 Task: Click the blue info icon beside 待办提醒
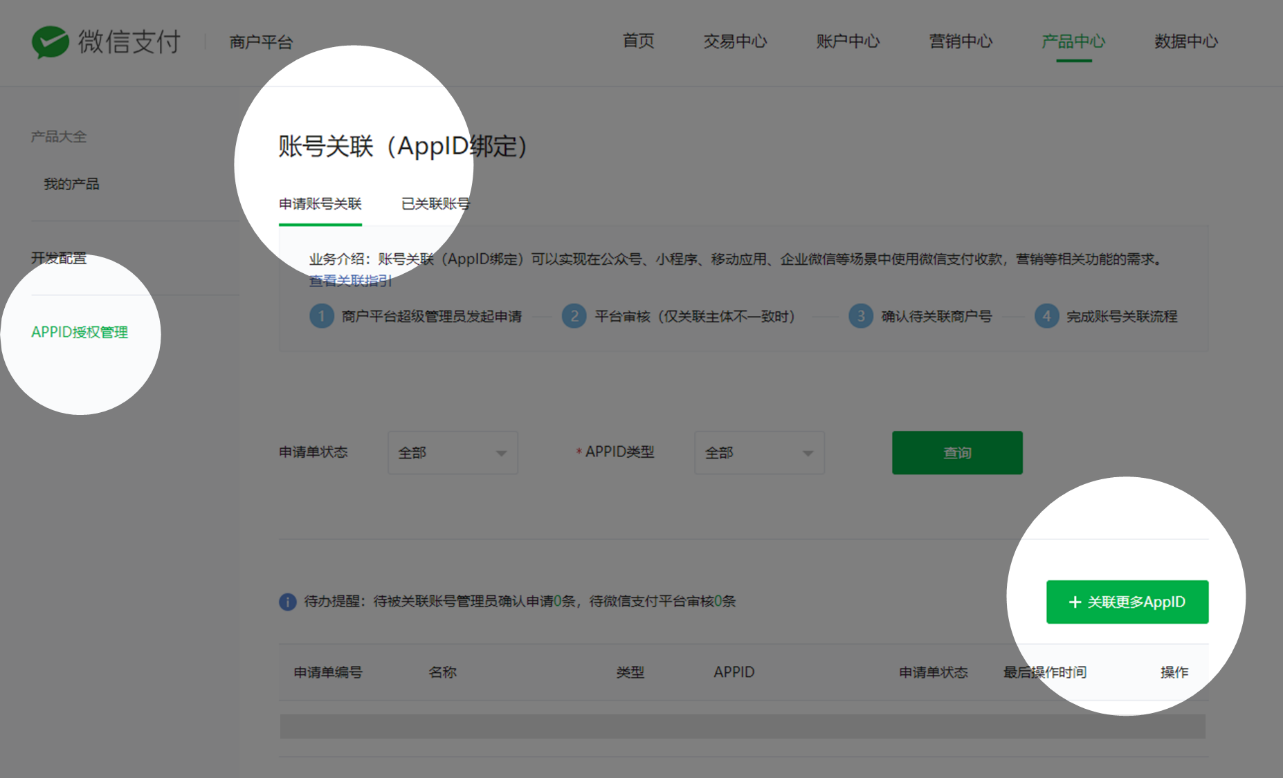(288, 602)
